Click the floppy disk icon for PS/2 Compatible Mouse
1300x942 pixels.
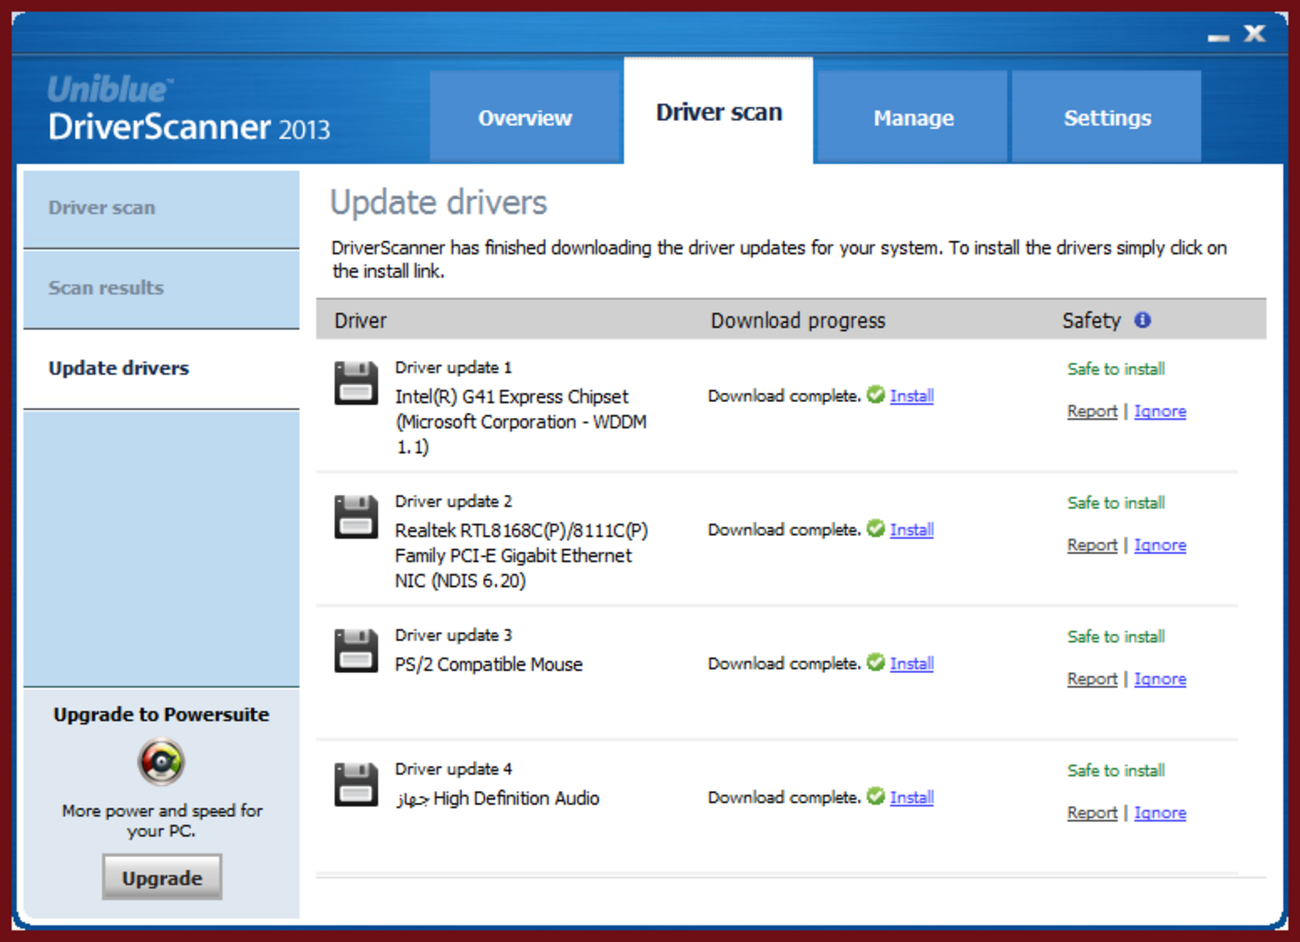click(x=355, y=650)
